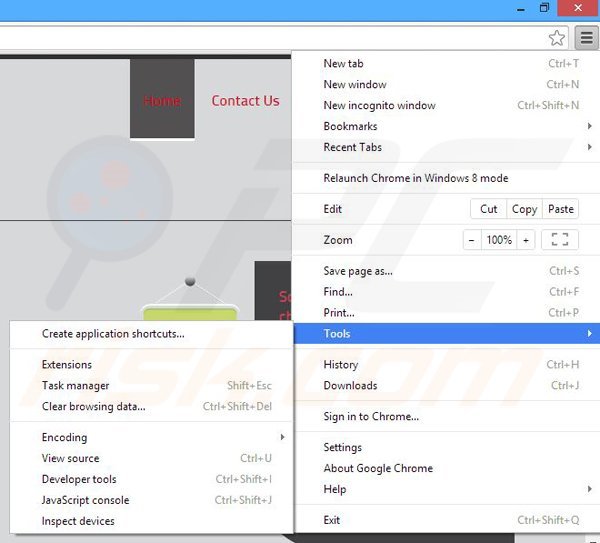Click the Paste button in Edit row
Image resolution: width=600 pixels, height=543 pixels.
(x=561, y=209)
